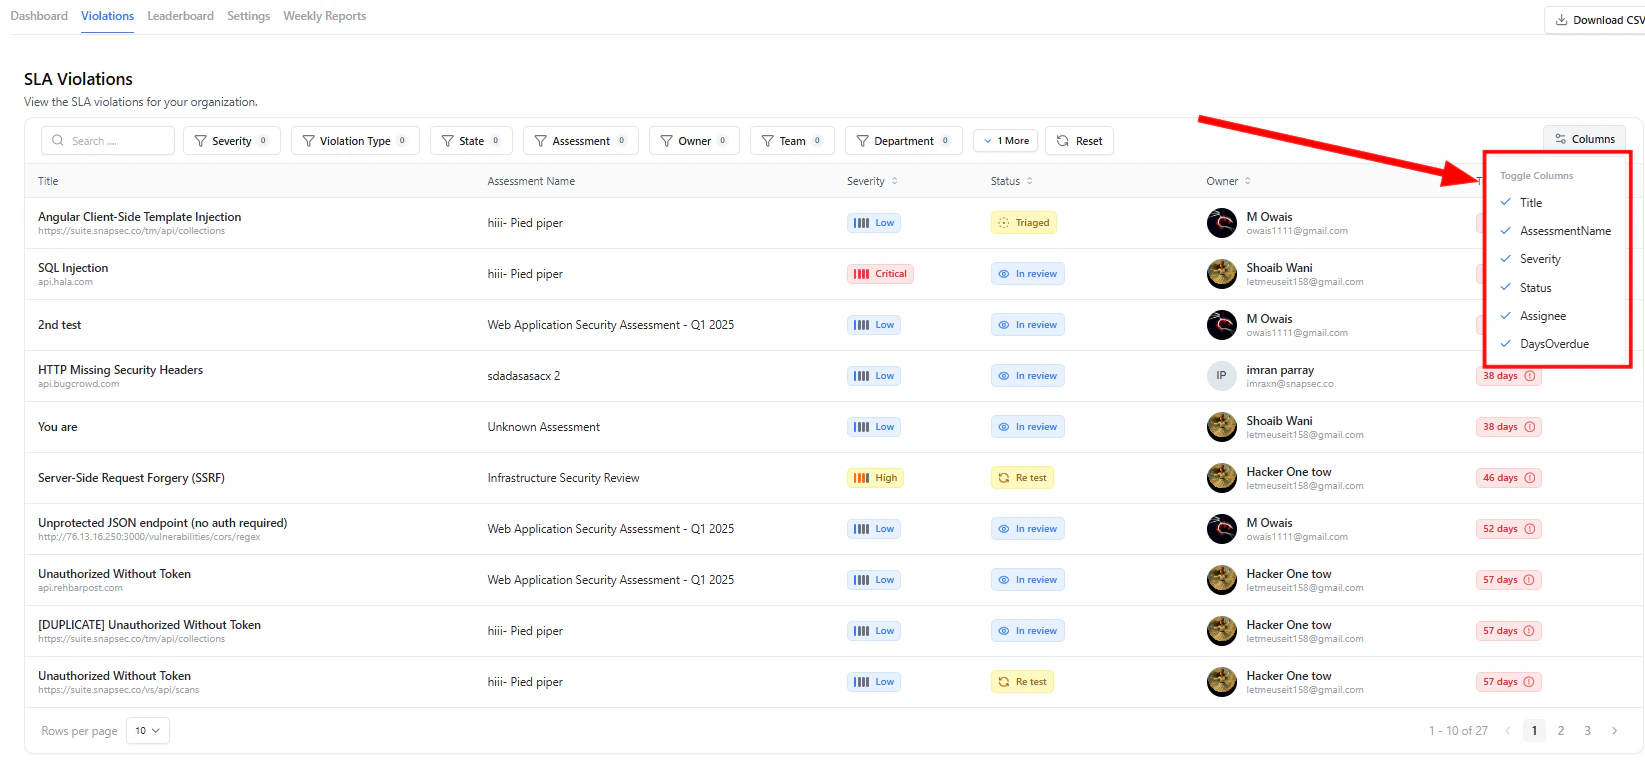Click the Columns button
This screenshot has width=1645, height=778.
point(1584,139)
